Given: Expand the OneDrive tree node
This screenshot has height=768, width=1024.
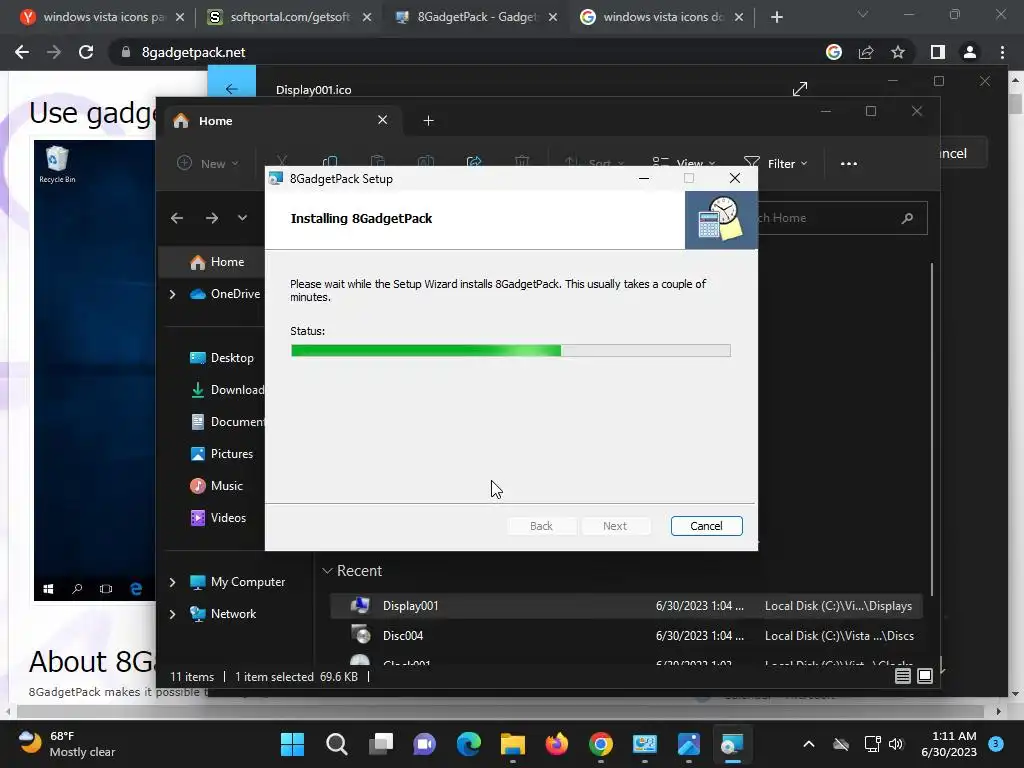Looking at the screenshot, I should pyautogui.click(x=172, y=295).
